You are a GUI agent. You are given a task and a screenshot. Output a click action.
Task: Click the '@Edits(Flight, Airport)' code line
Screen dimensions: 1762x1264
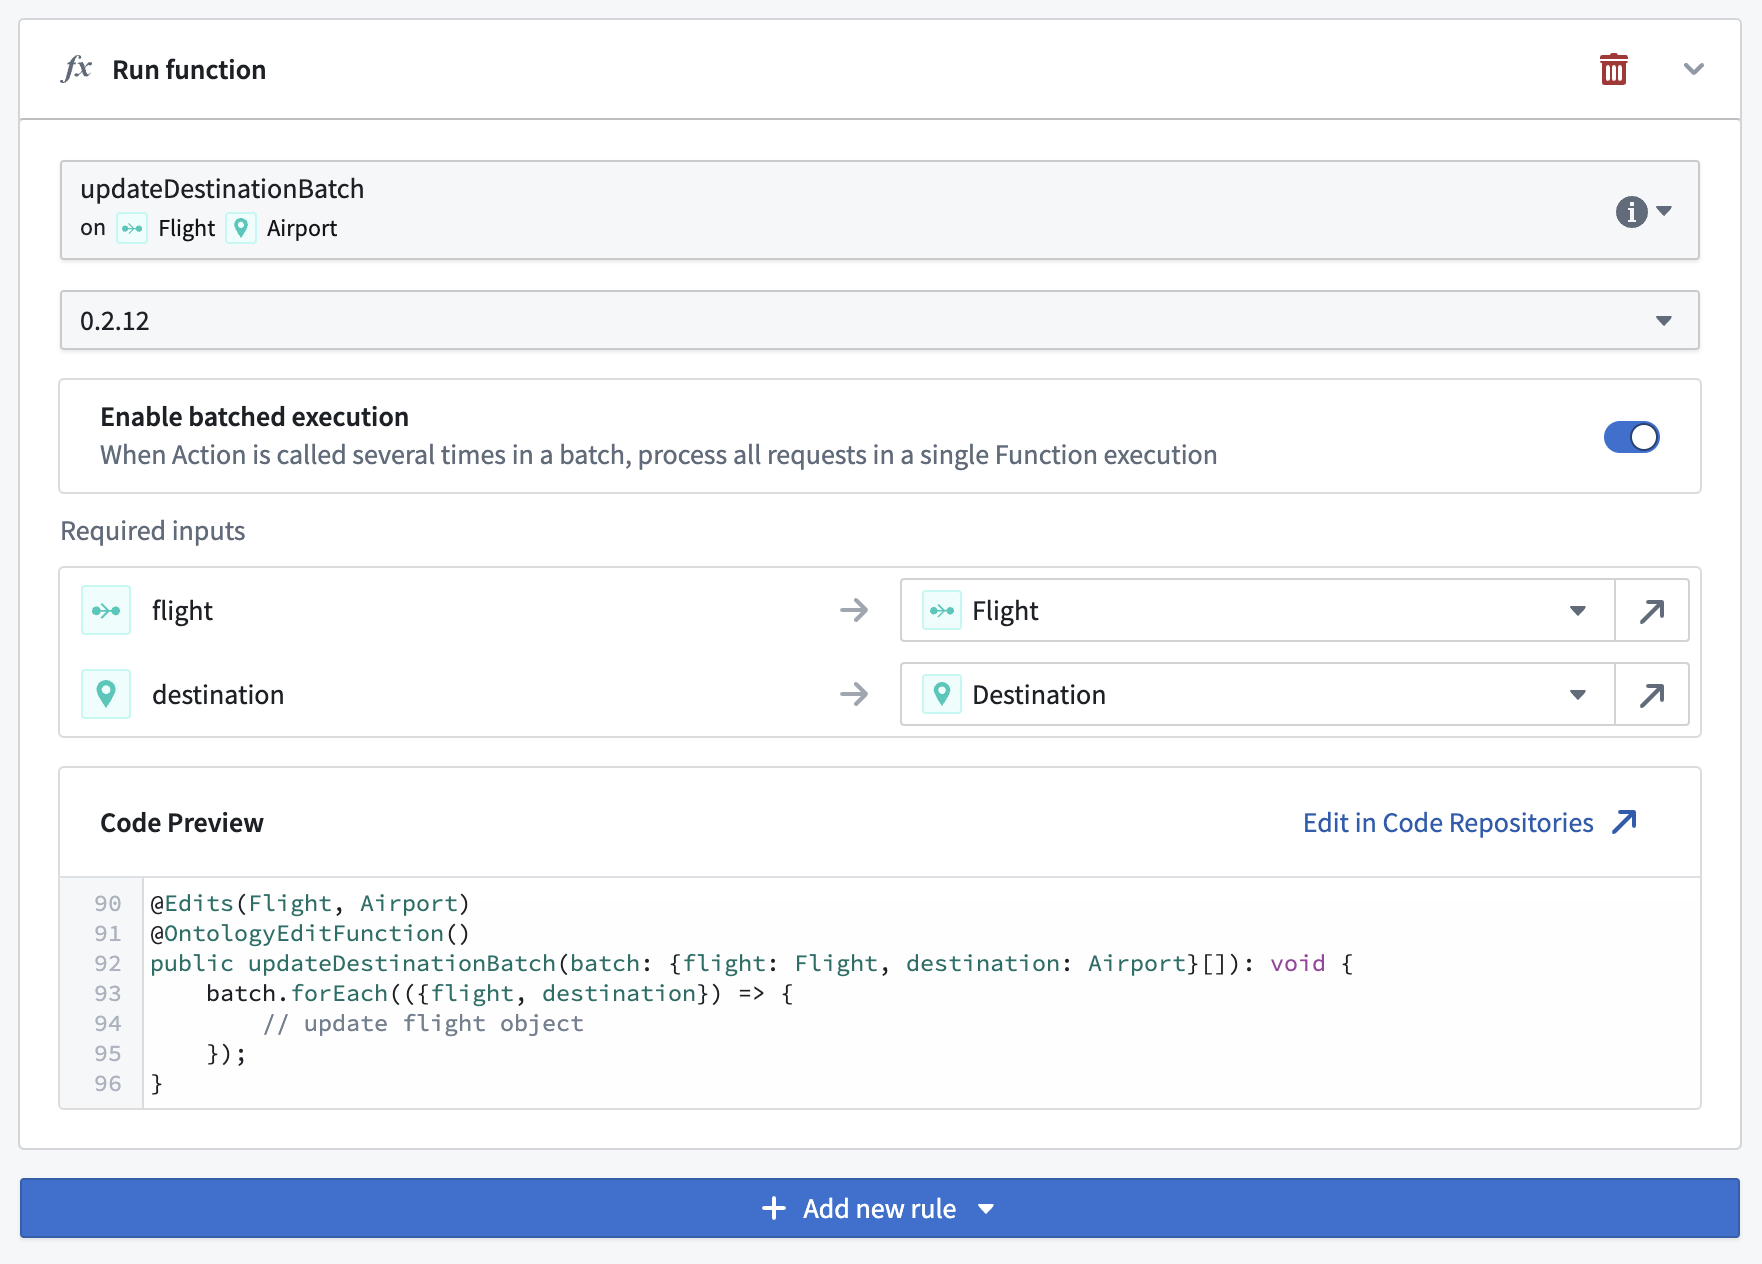(310, 903)
